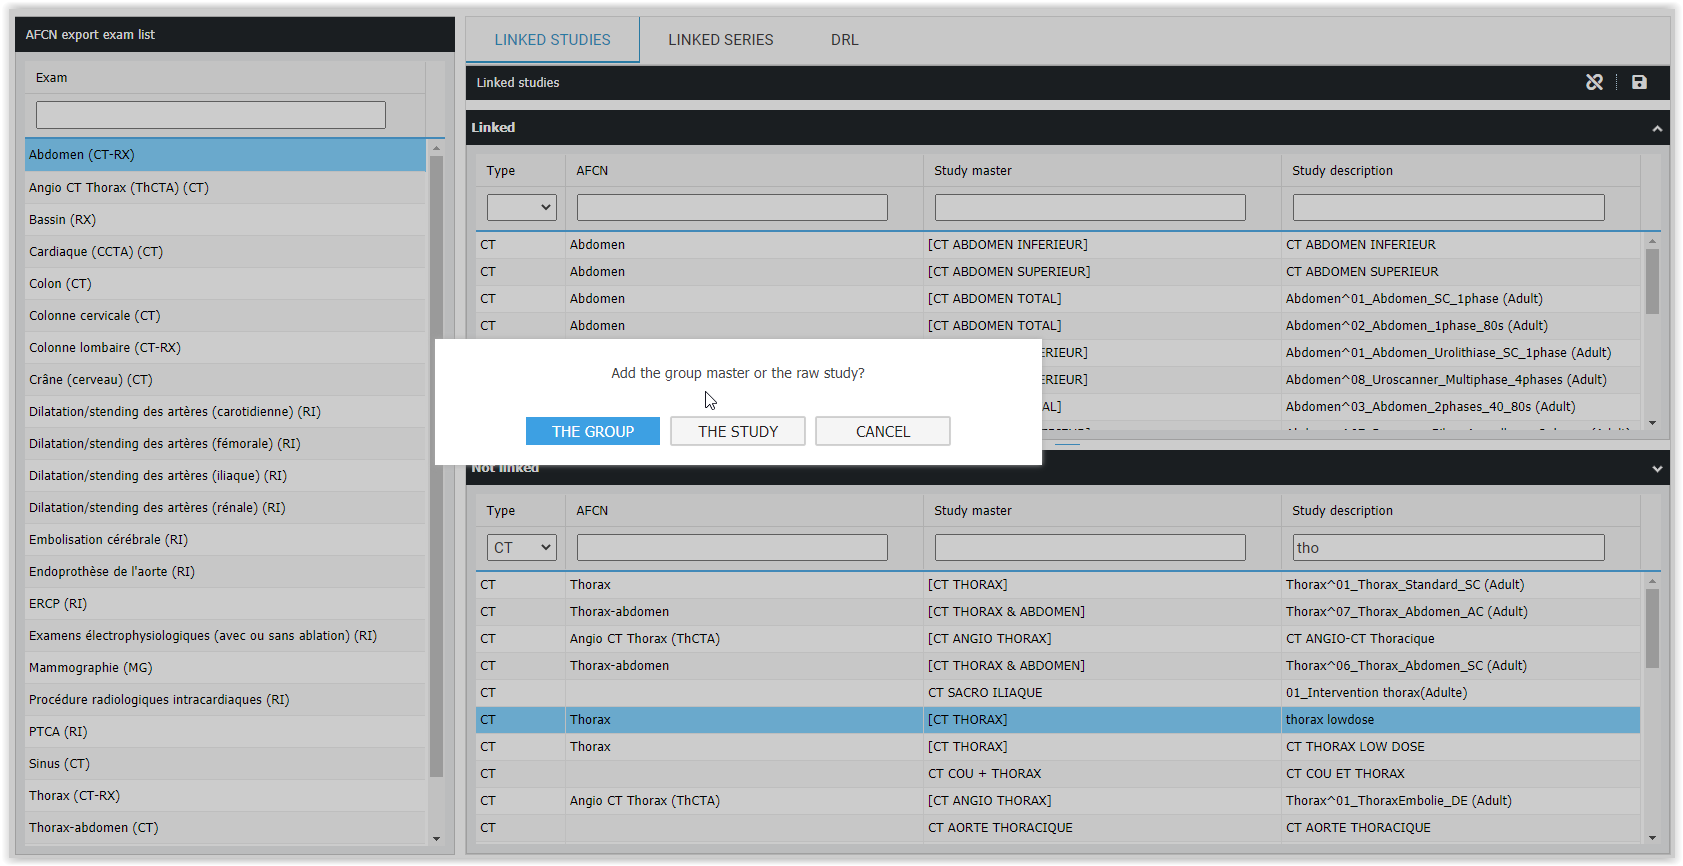The height and width of the screenshot is (866, 1683).
Task: Switch to the Linked Series tab
Action: coord(720,40)
